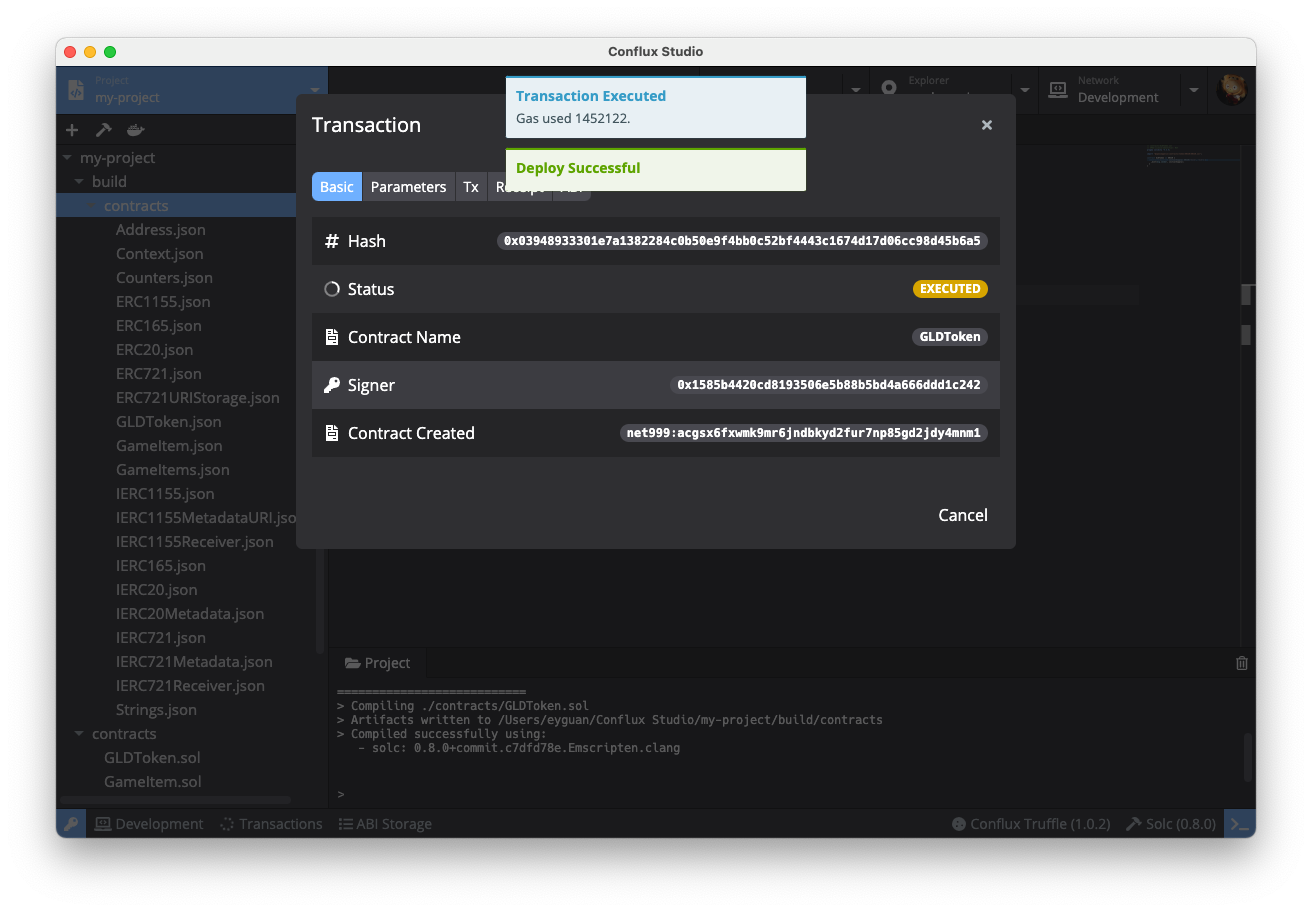Collapse the build folder
Viewport: 1312px width, 912px height.
click(79, 182)
